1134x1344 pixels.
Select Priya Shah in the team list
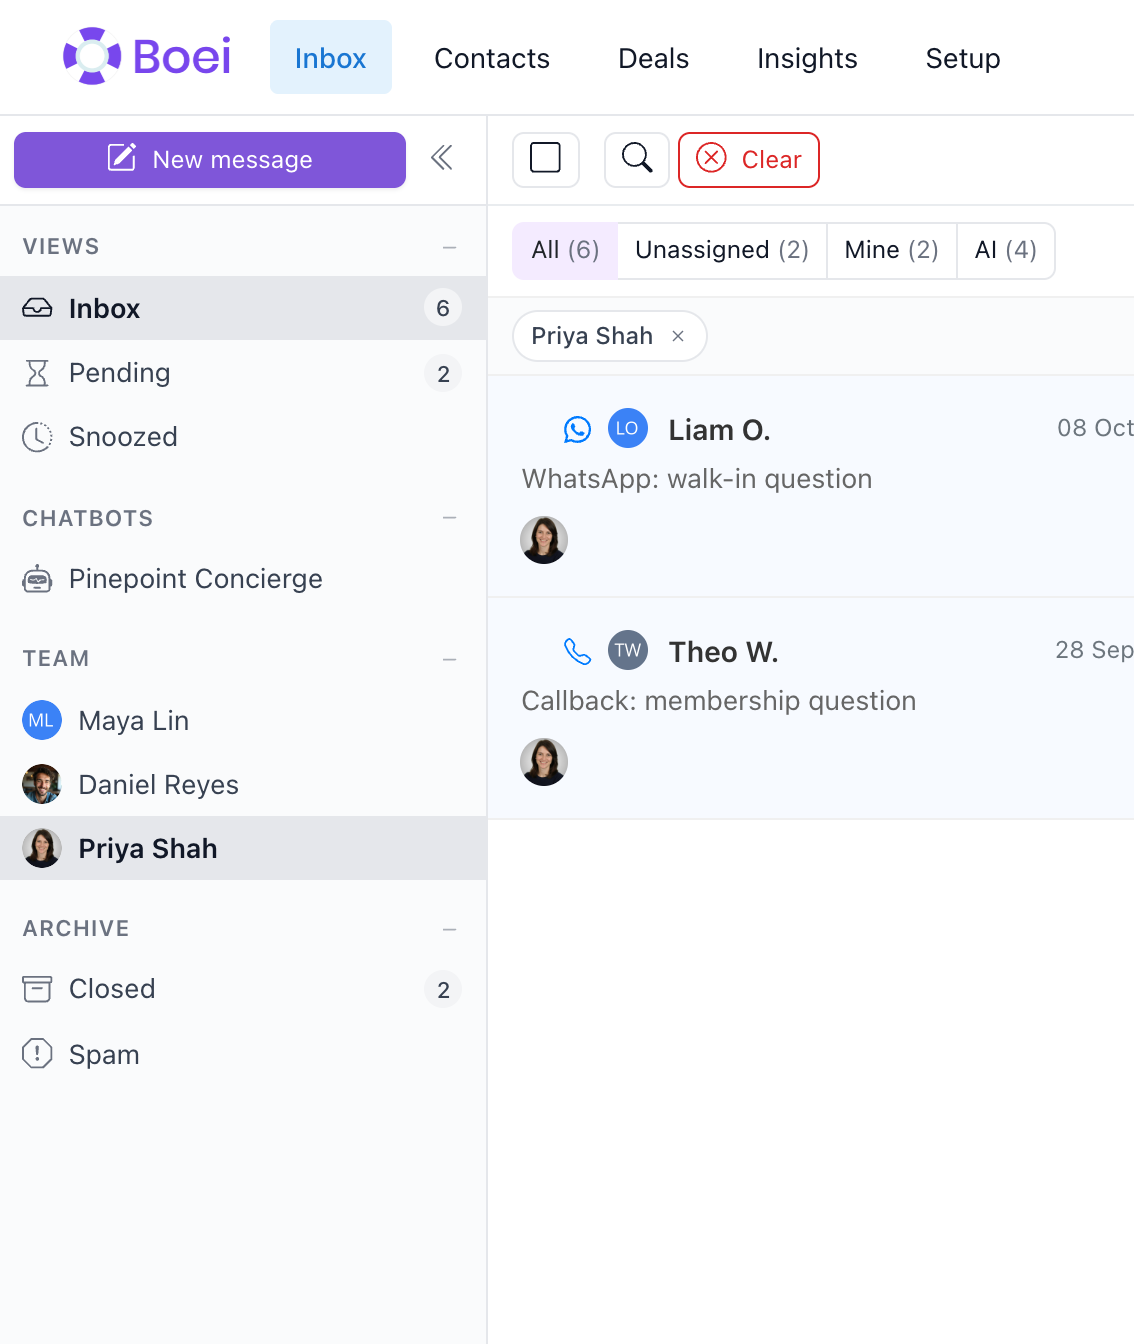(243, 848)
